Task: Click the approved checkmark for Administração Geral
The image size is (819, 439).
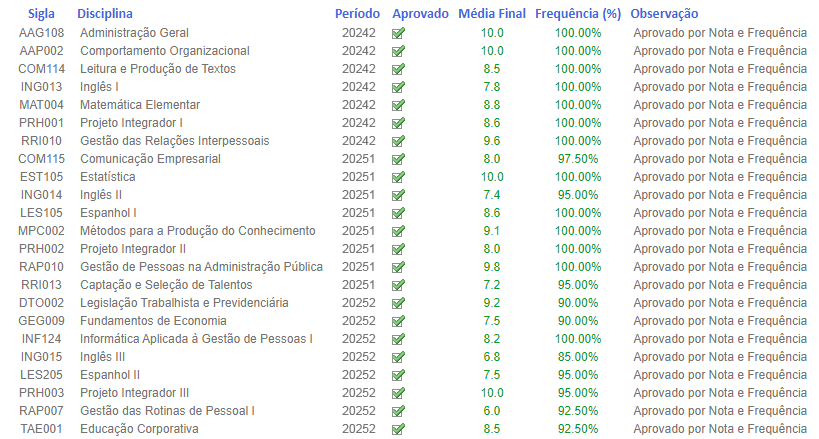Action: pos(399,33)
